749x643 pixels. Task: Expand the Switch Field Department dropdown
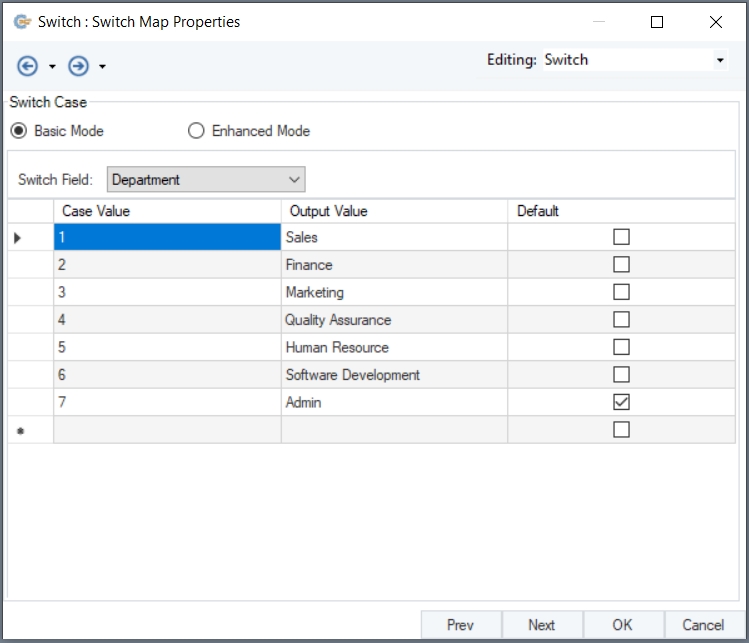tap(294, 180)
